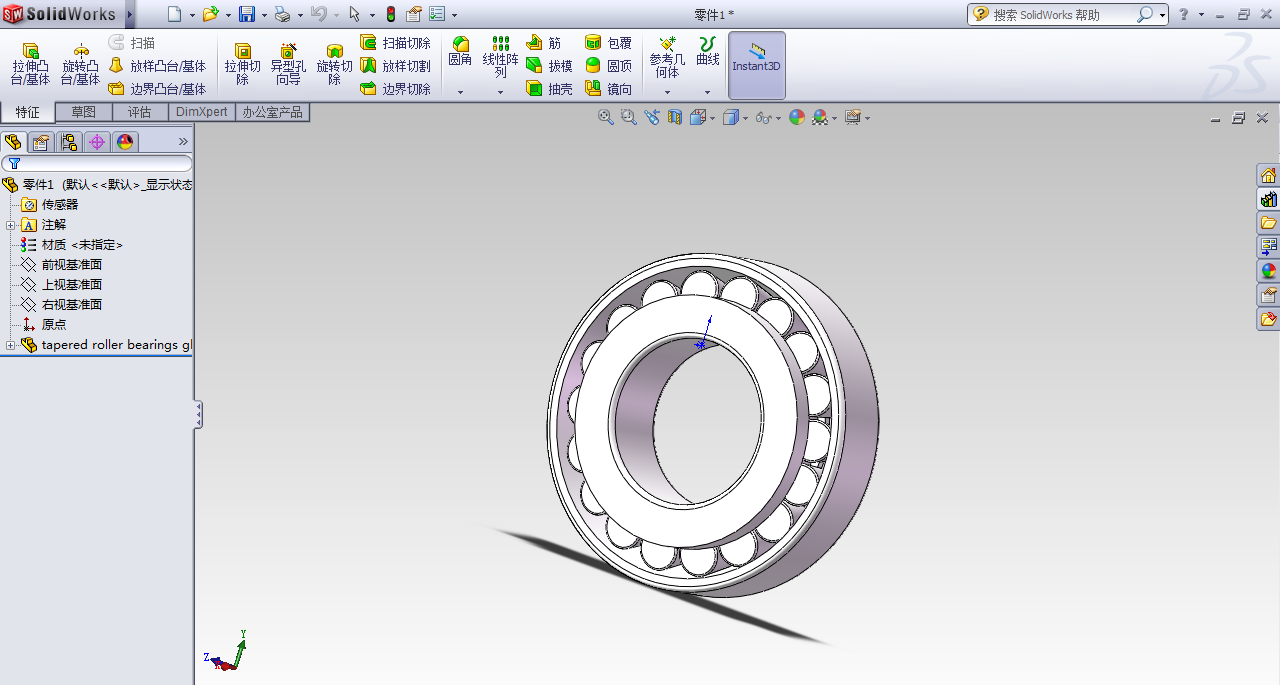
Task: Switch to the DimXpert tab
Action: tap(201, 112)
